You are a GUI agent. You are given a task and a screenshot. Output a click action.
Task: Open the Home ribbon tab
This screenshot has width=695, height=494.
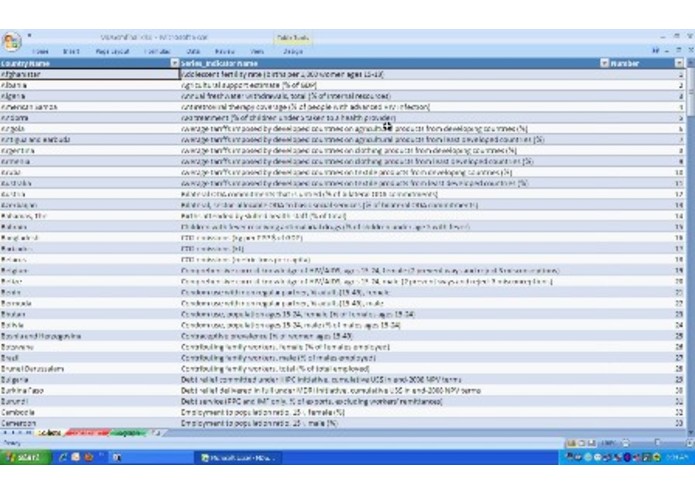tap(40, 51)
